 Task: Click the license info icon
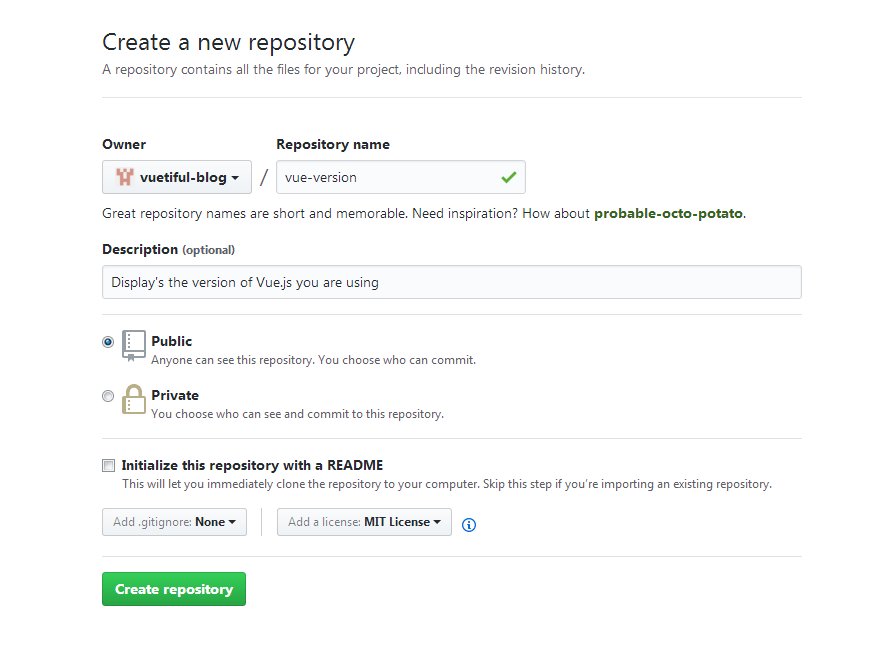(x=469, y=524)
